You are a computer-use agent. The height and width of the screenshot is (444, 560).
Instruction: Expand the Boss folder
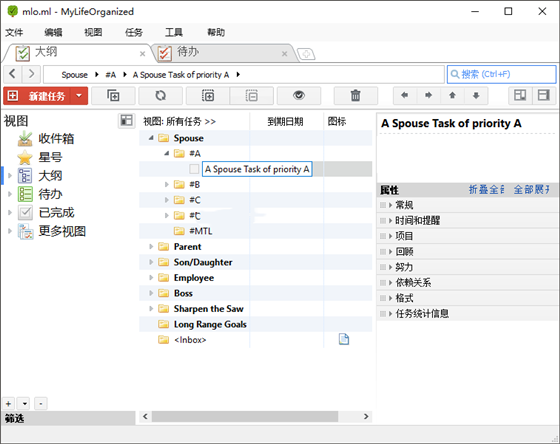(151, 293)
